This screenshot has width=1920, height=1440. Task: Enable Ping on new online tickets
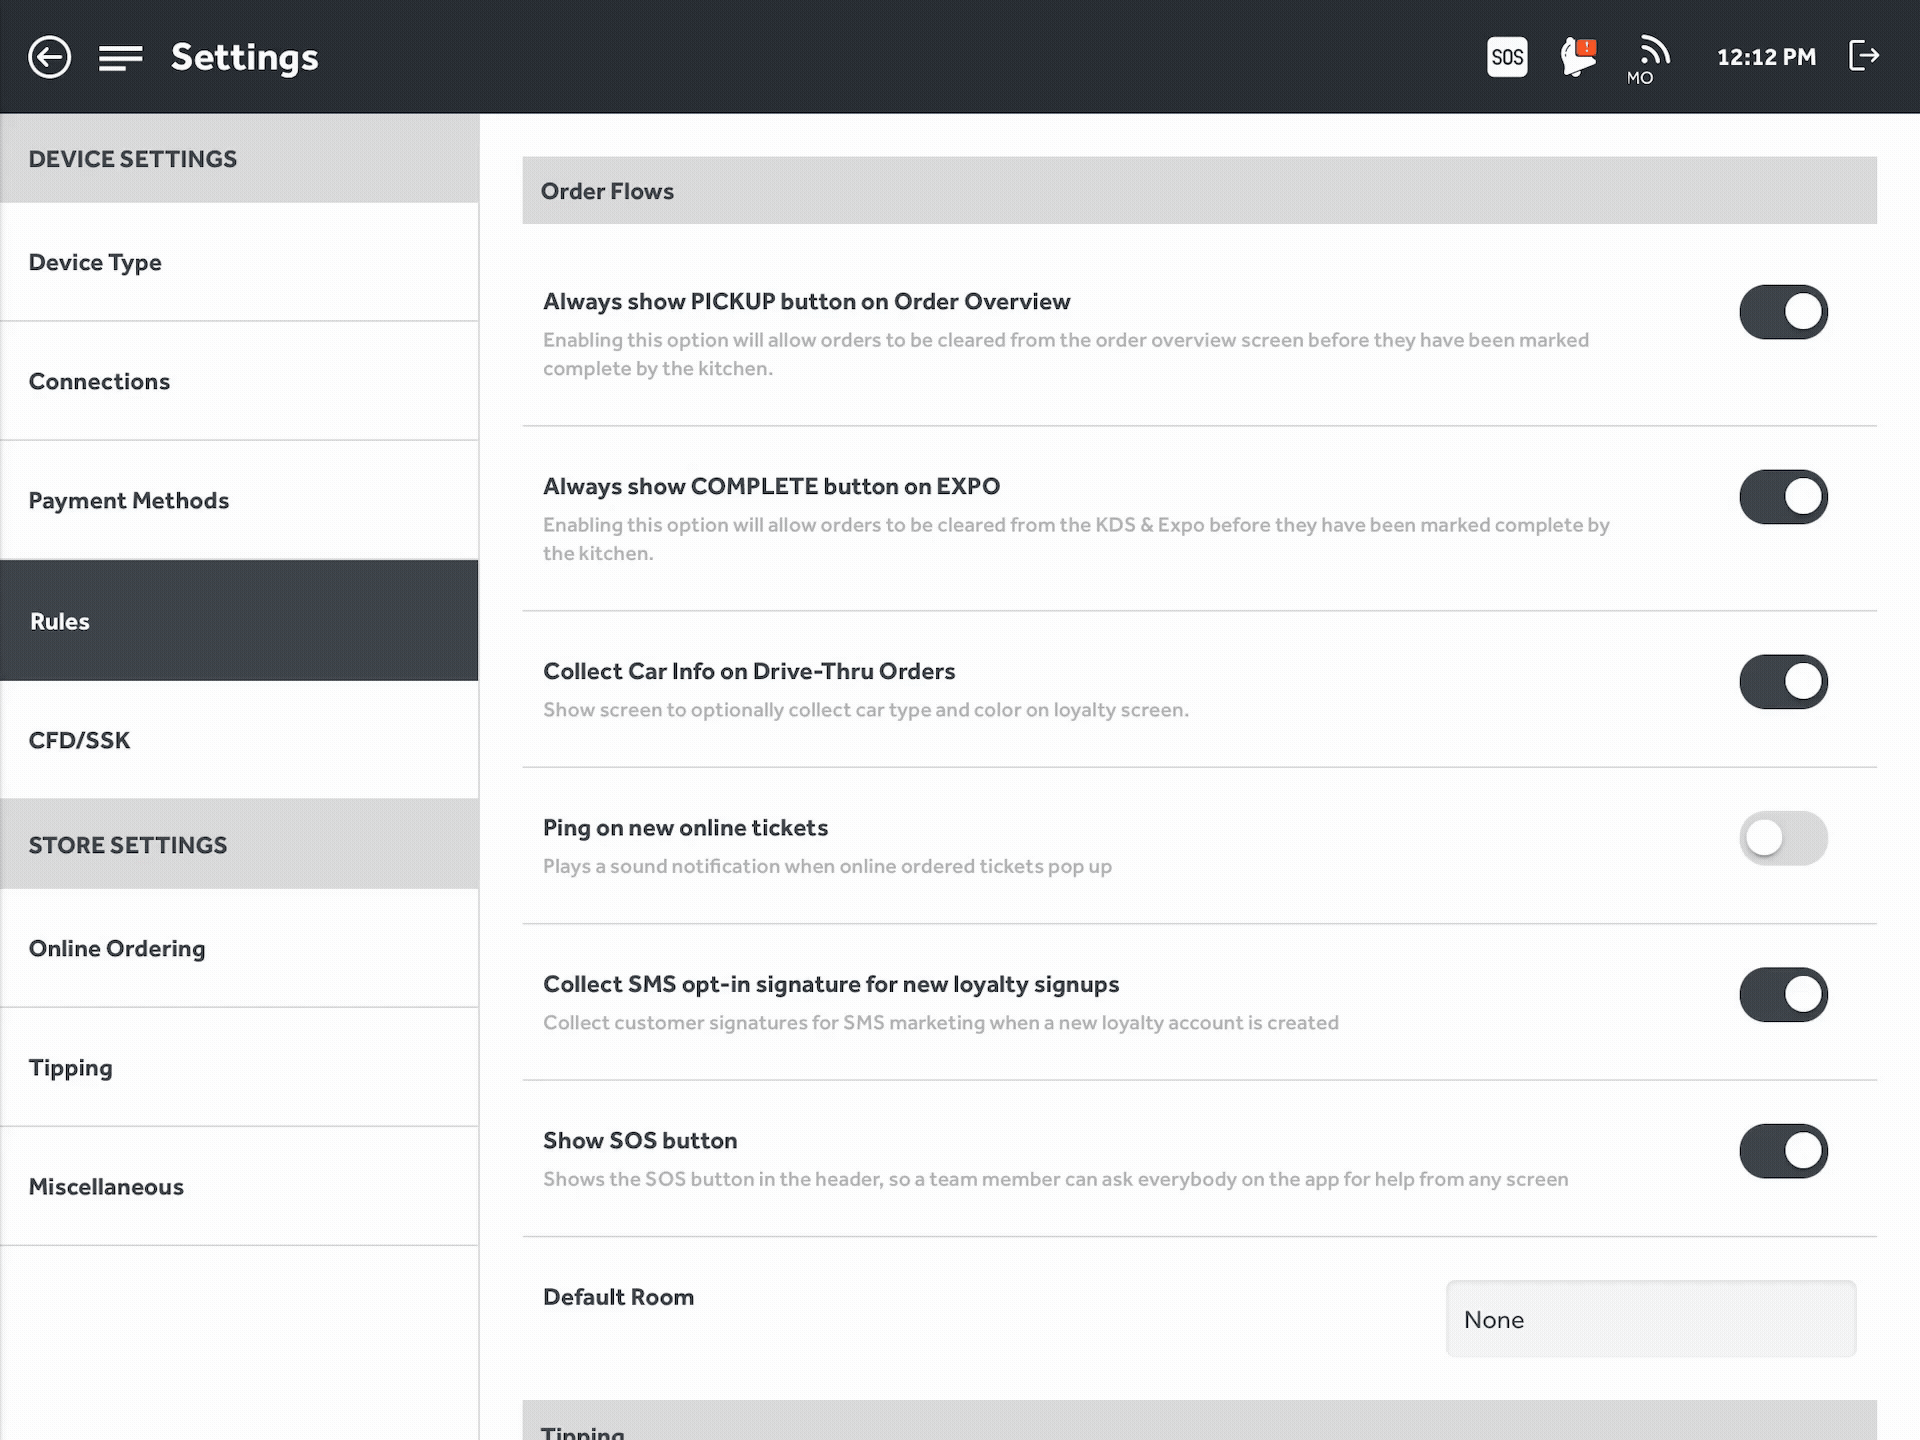tap(1783, 838)
